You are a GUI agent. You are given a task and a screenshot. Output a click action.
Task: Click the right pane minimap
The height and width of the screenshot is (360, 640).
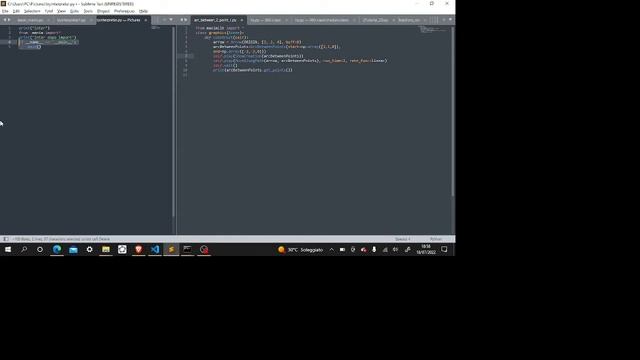433,29
